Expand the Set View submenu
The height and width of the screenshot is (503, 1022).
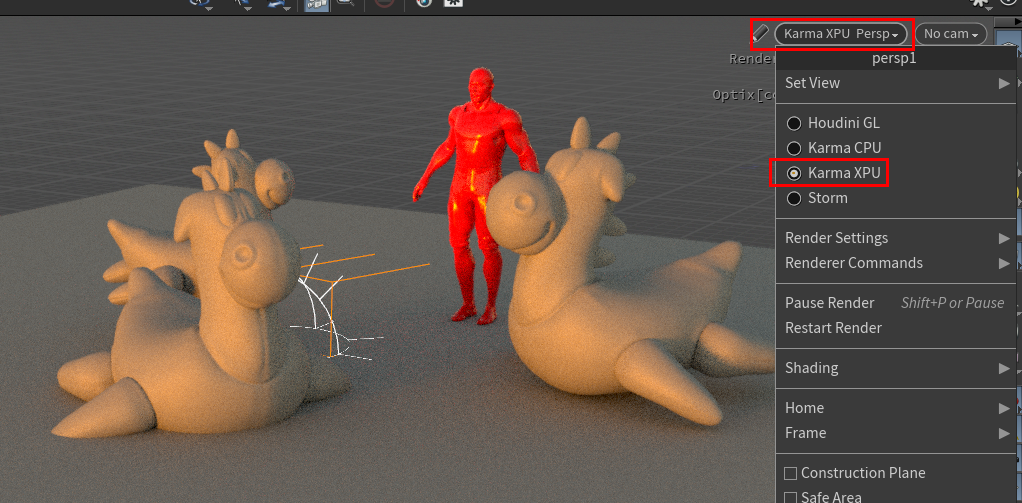click(x=897, y=83)
